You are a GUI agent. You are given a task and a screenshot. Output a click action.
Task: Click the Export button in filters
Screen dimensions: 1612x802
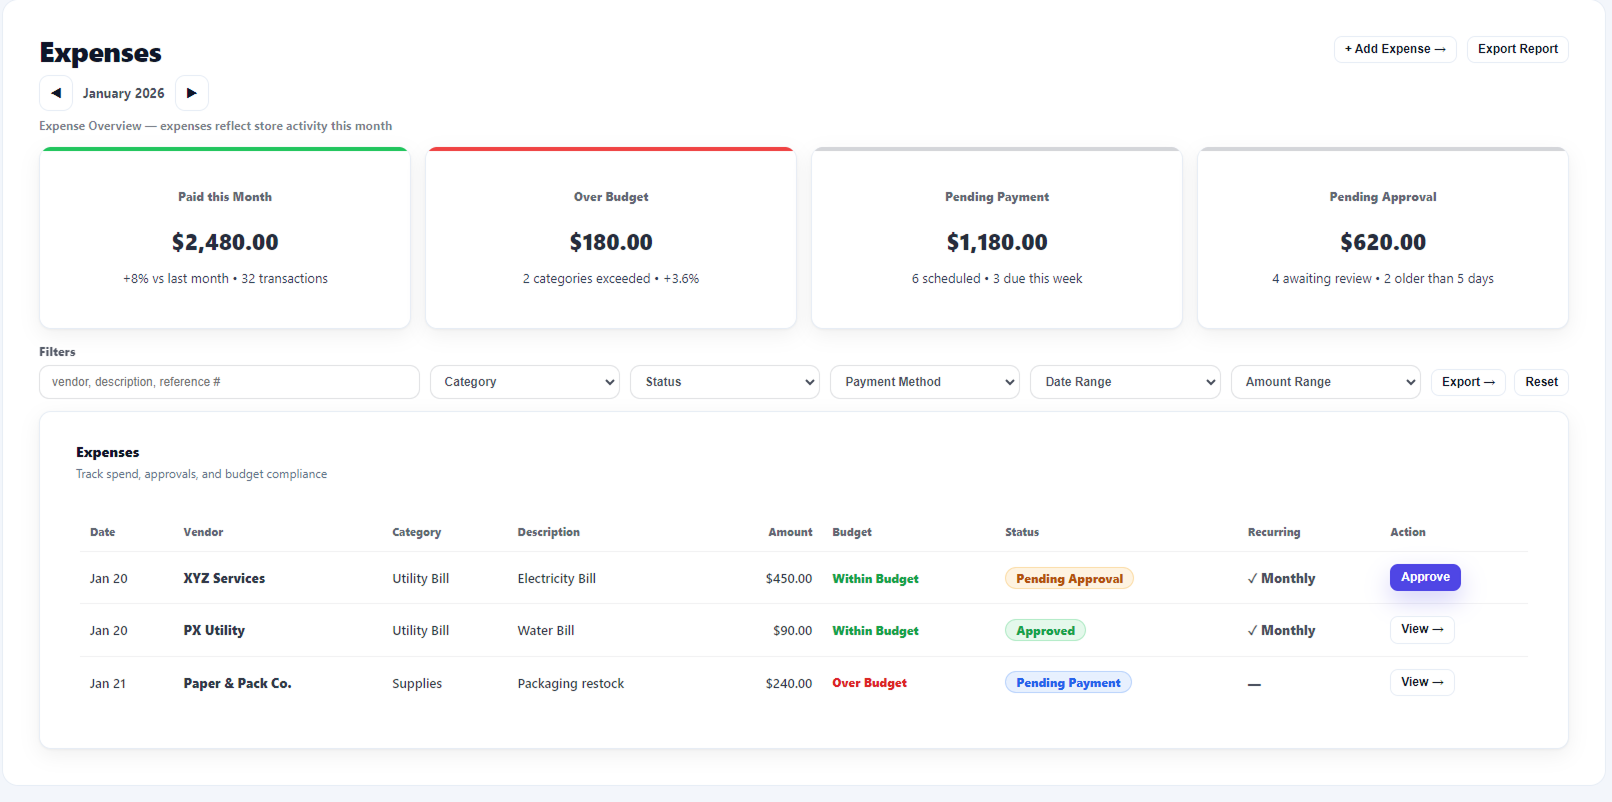click(1468, 382)
